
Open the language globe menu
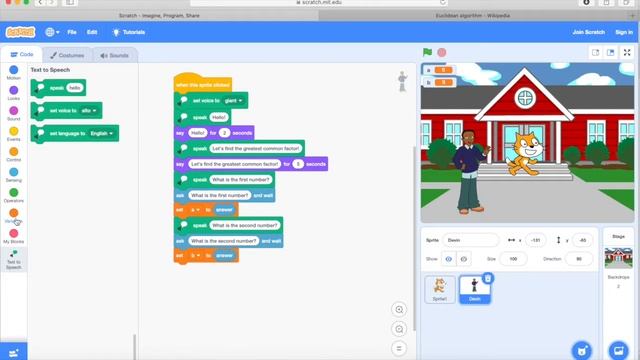(x=52, y=32)
